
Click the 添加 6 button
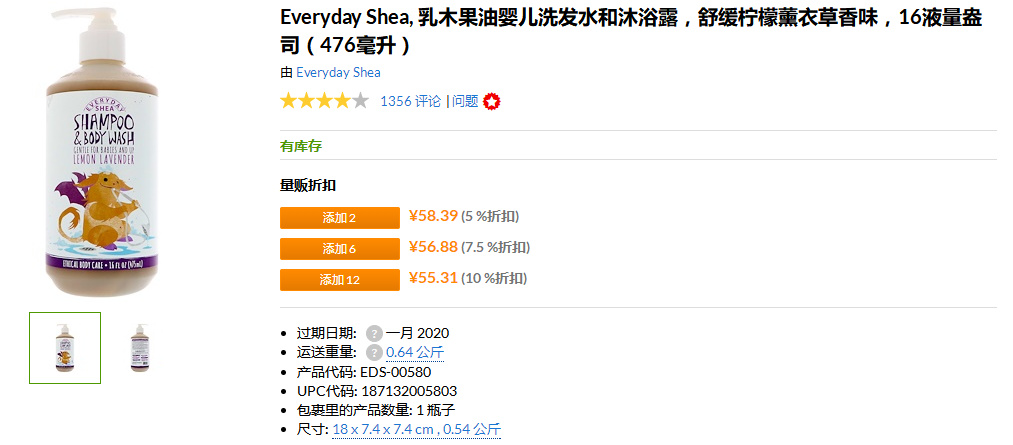pyautogui.click(x=340, y=249)
